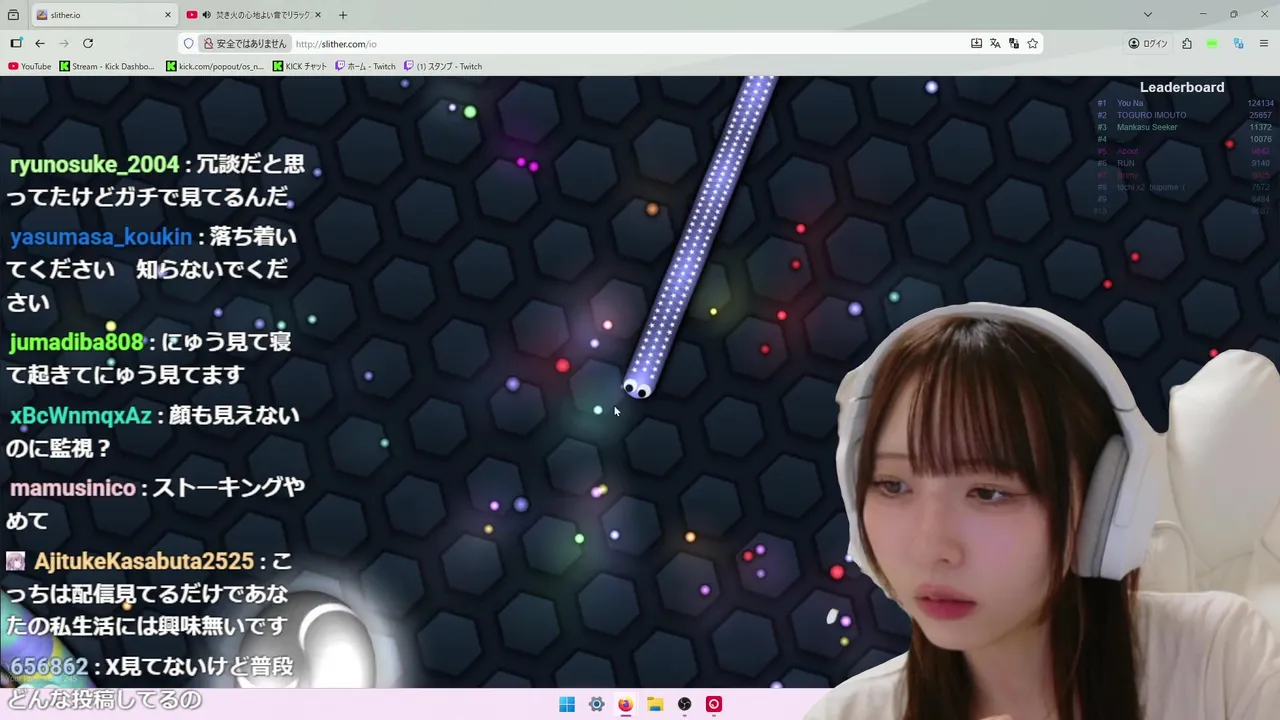Screen dimensions: 1280x720
Task: Close the YouTube bonfire sounds tab
Action: pyautogui.click(x=318, y=15)
